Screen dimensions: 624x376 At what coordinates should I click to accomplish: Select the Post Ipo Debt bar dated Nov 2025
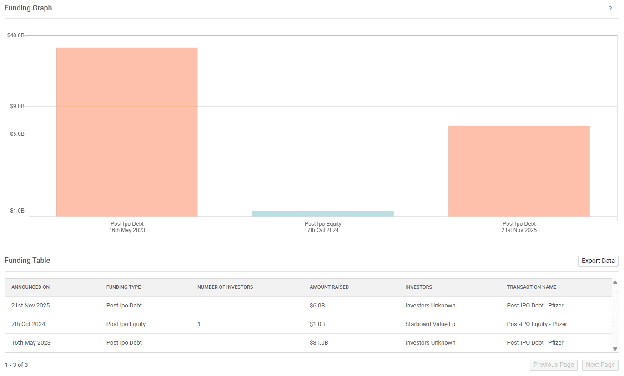(x=519, y=171)
